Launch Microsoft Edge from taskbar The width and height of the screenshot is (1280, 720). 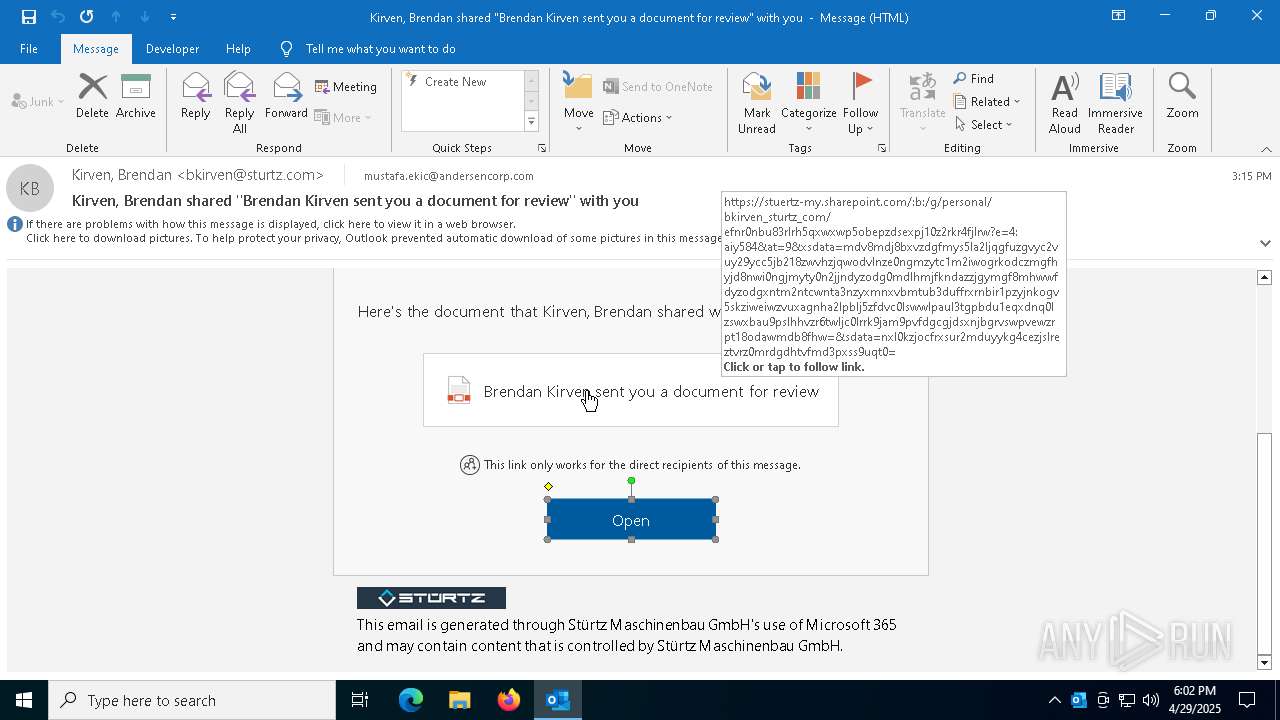tap(411, 700)
